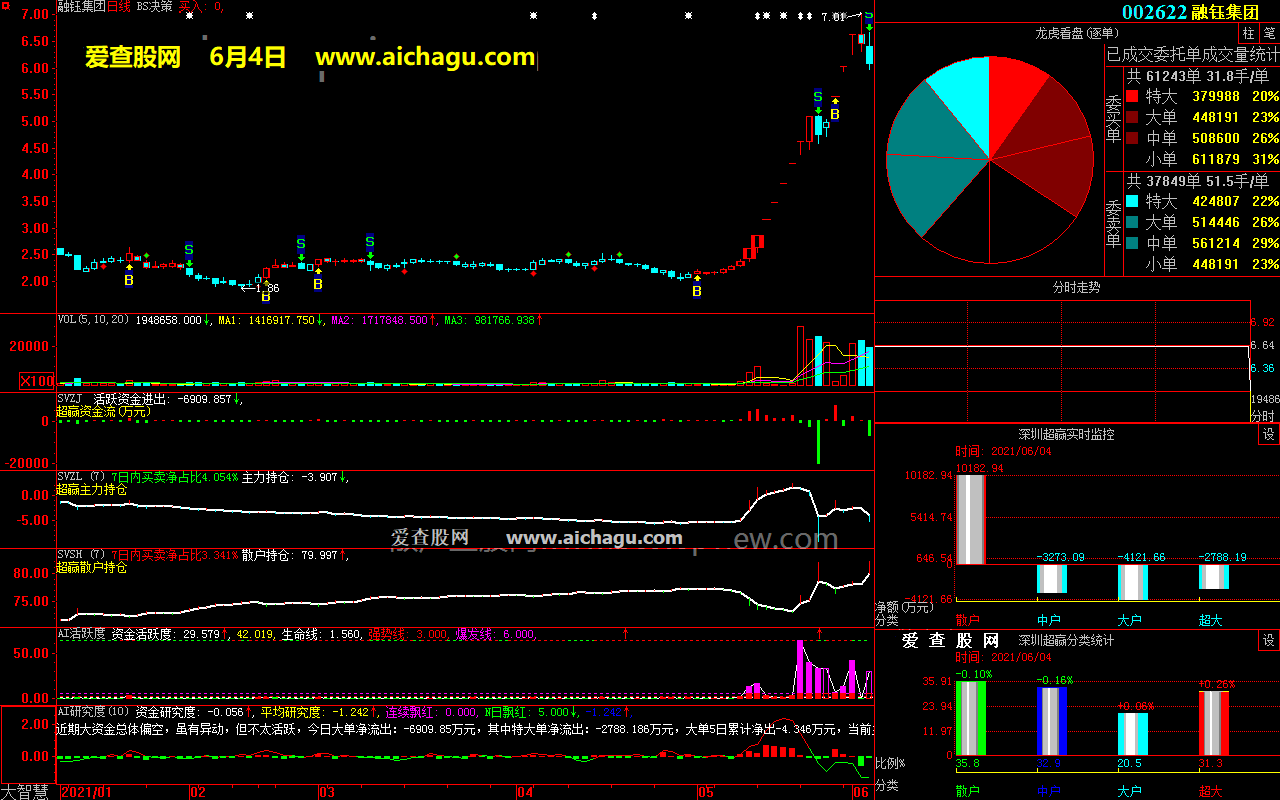Click the 分时走势 panel title
Screen dimensions: 1280x800
[1076, 287]
